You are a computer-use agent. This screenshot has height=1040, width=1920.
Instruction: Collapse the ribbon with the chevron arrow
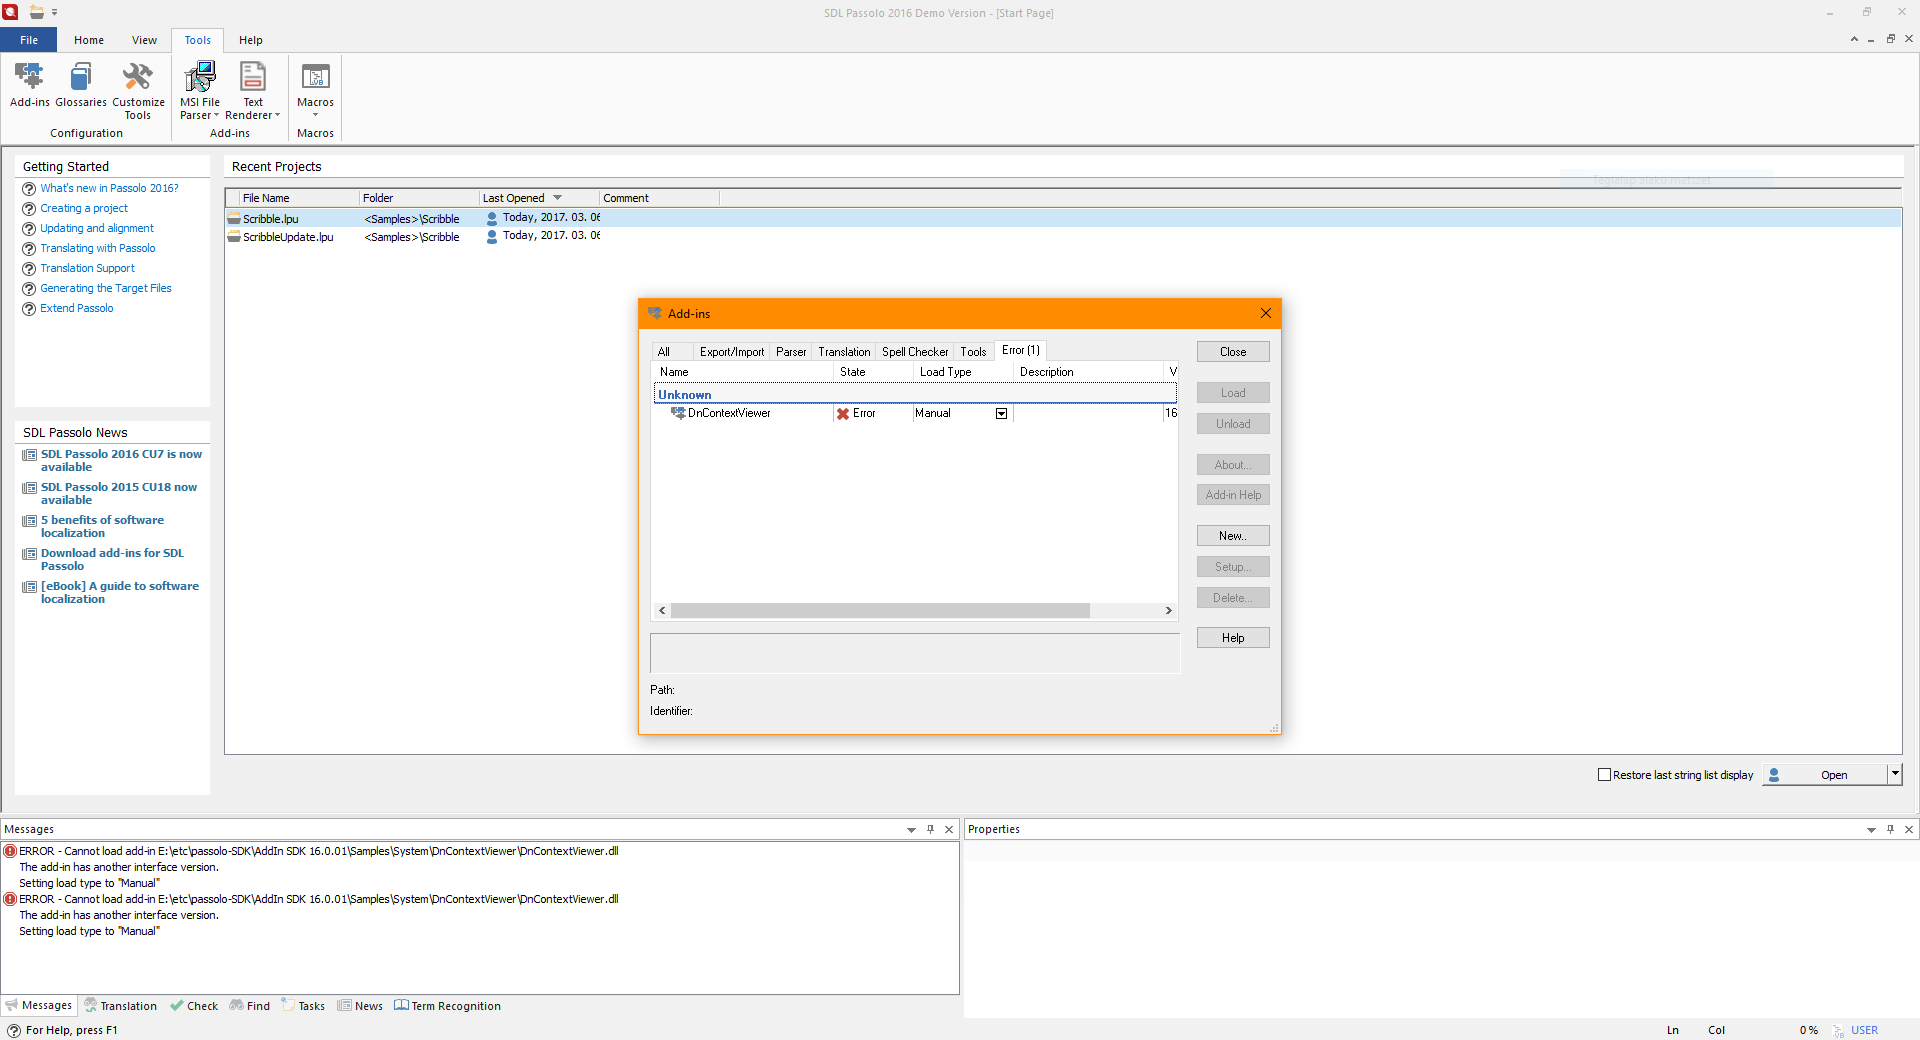point(1854,39)
